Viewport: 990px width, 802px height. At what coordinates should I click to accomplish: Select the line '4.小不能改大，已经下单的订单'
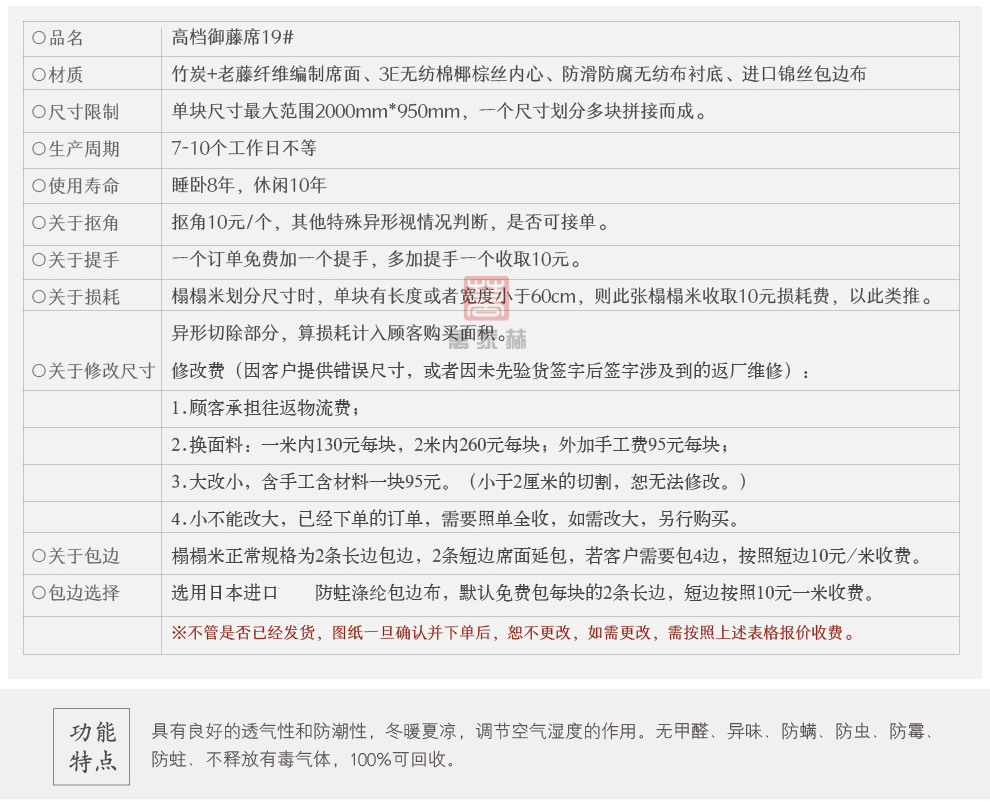[x=455, y=518]
